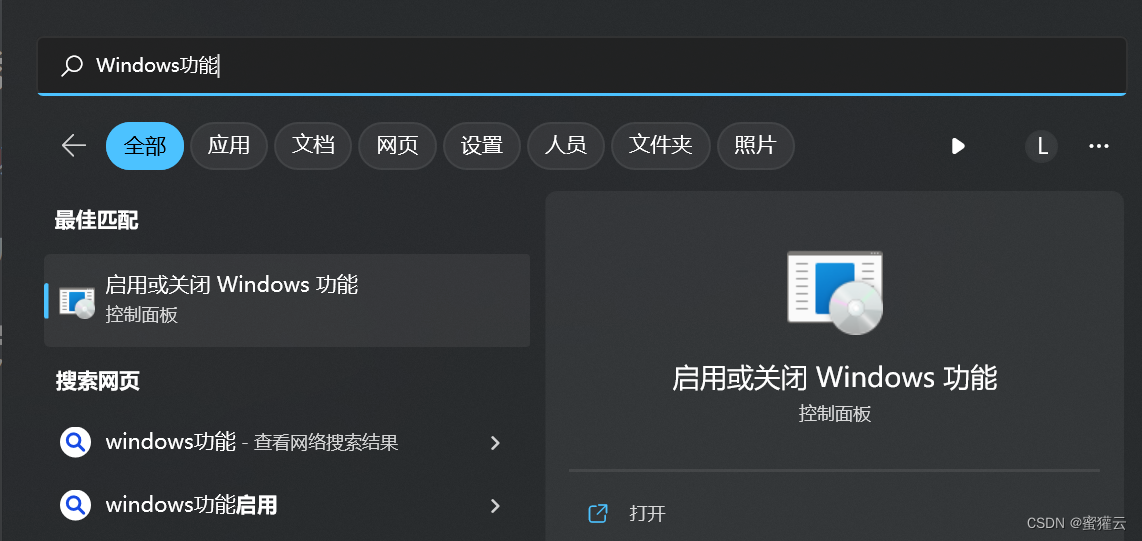This screenshot has height=541, width=1142.
Task: Click 控制面板 subtitle under the best match
Action: click(x=141, y=315)
